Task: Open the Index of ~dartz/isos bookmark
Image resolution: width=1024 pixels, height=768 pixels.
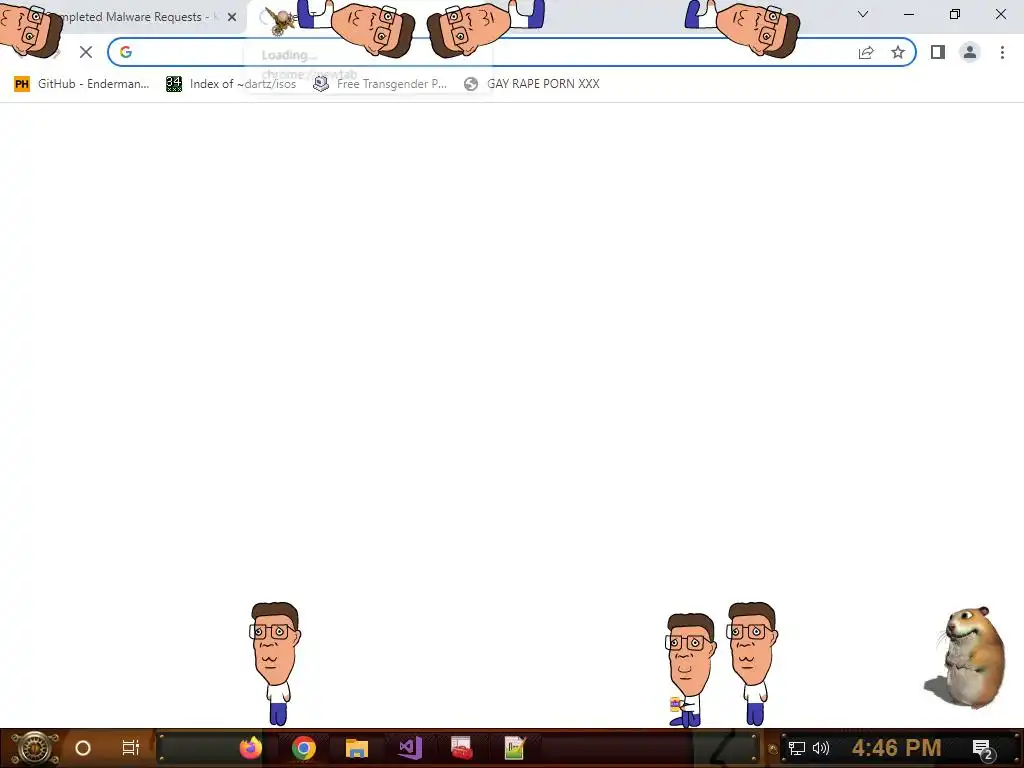Action: 231,84
